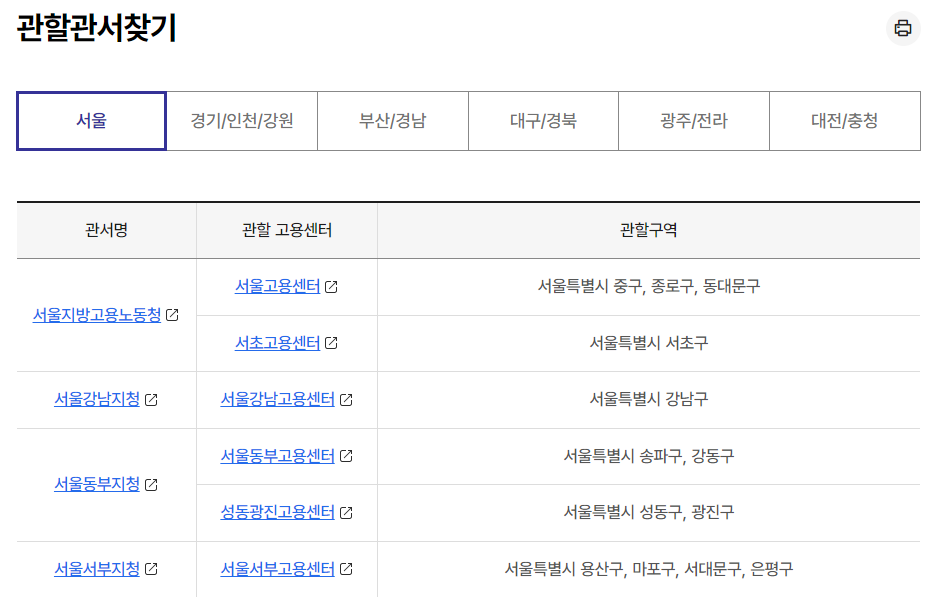Open the 대구/경북 region tab

[543, 120]
